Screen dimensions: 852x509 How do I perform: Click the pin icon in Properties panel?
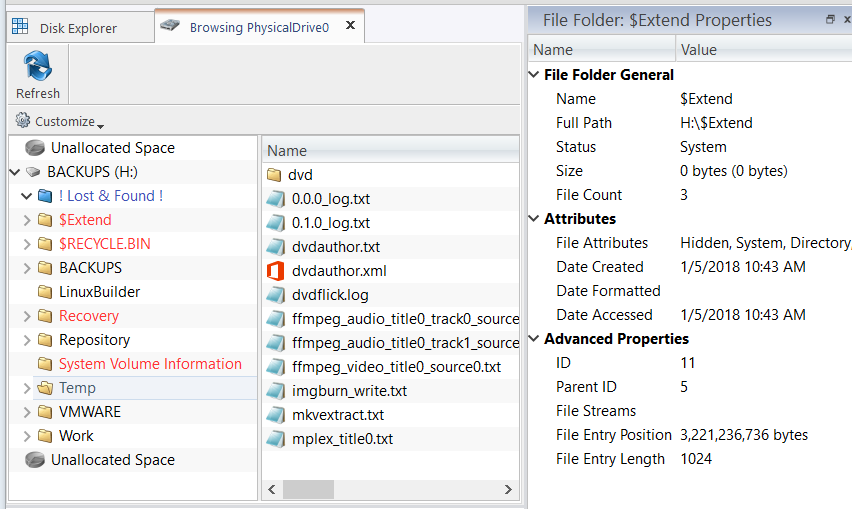[x=830, y=20]
